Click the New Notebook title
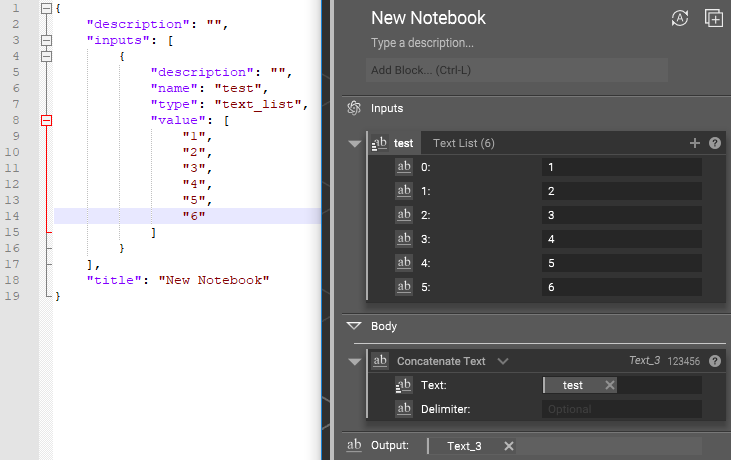The width and height of the screenshot is (731, 460). [428, 18]
